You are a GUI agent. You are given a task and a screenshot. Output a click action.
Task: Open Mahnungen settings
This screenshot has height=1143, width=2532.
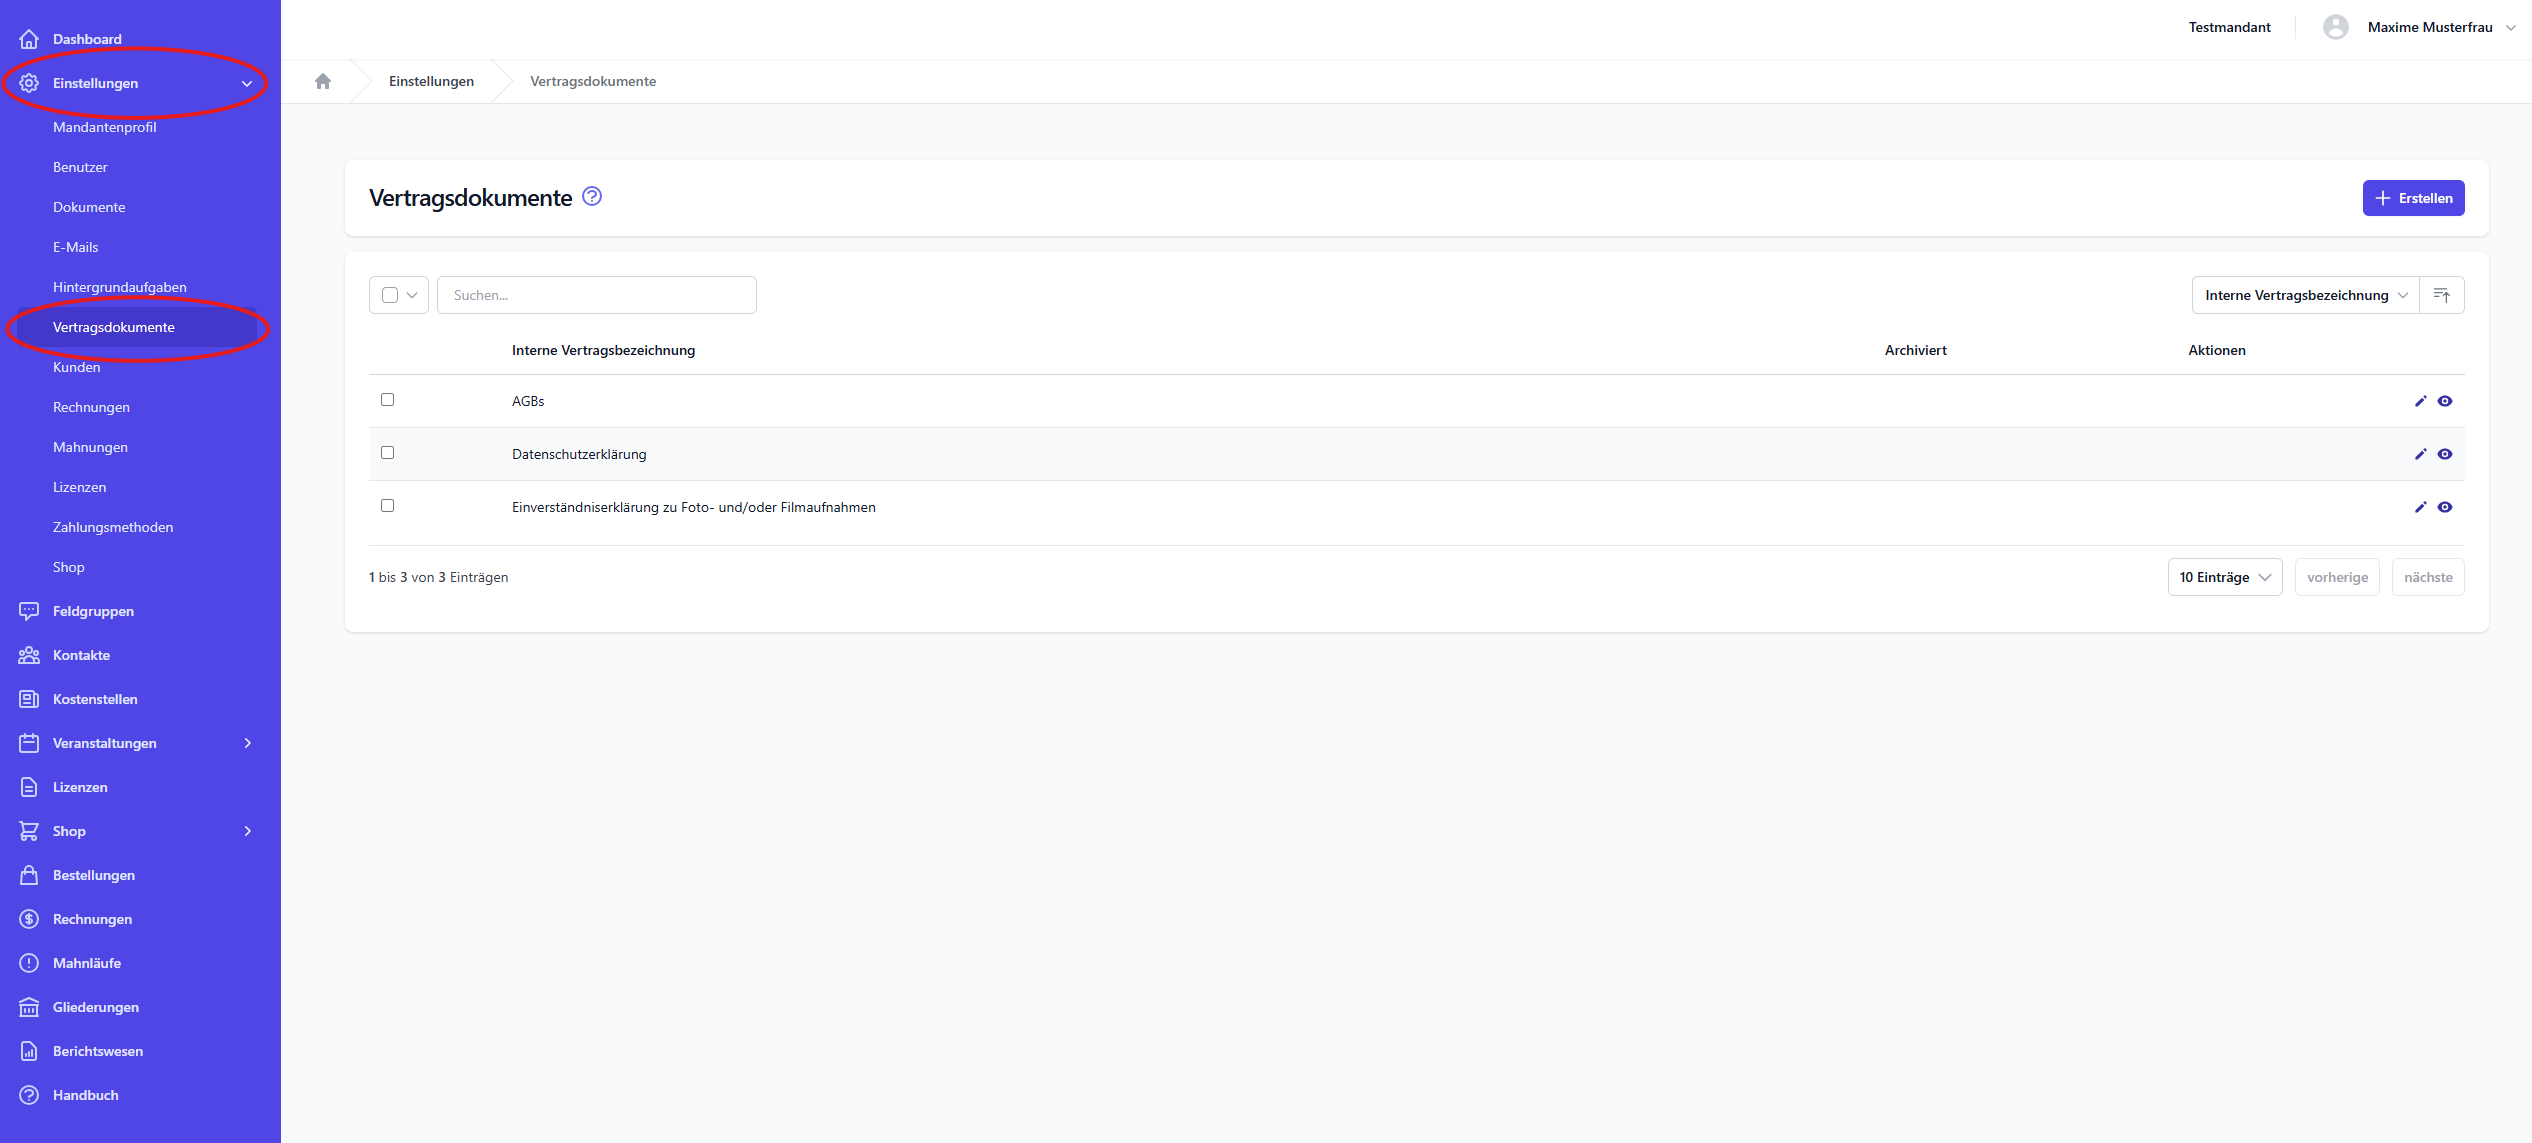90,447
